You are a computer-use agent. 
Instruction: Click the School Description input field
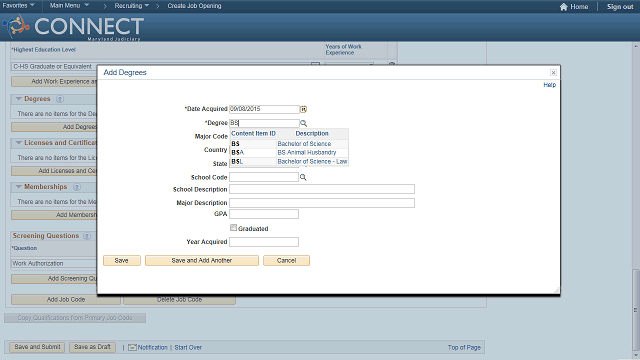point(322,189)
